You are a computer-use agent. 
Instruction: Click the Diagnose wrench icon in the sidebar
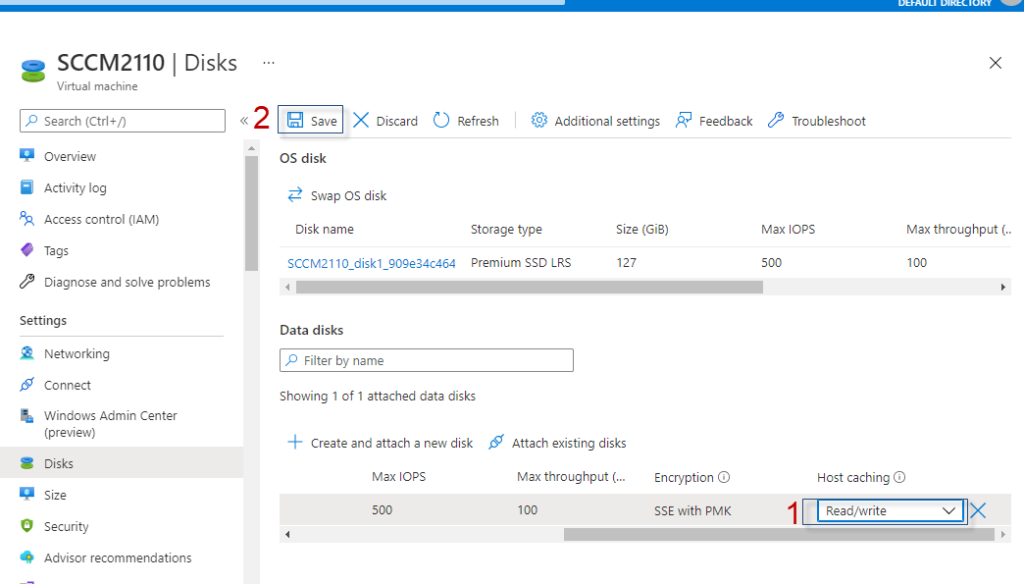click(x=27, y=281)
